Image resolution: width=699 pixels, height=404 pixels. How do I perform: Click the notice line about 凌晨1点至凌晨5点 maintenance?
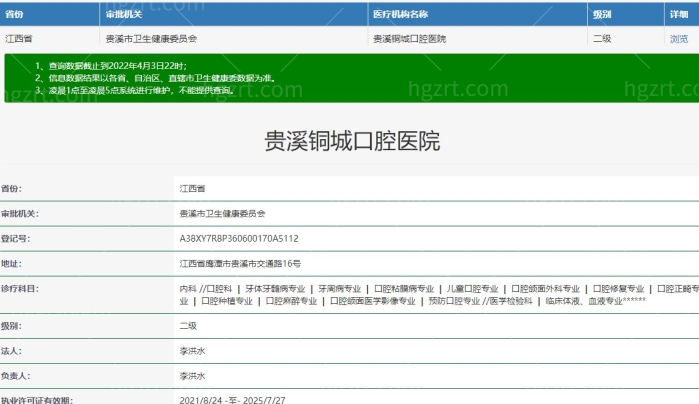[134, 90]
